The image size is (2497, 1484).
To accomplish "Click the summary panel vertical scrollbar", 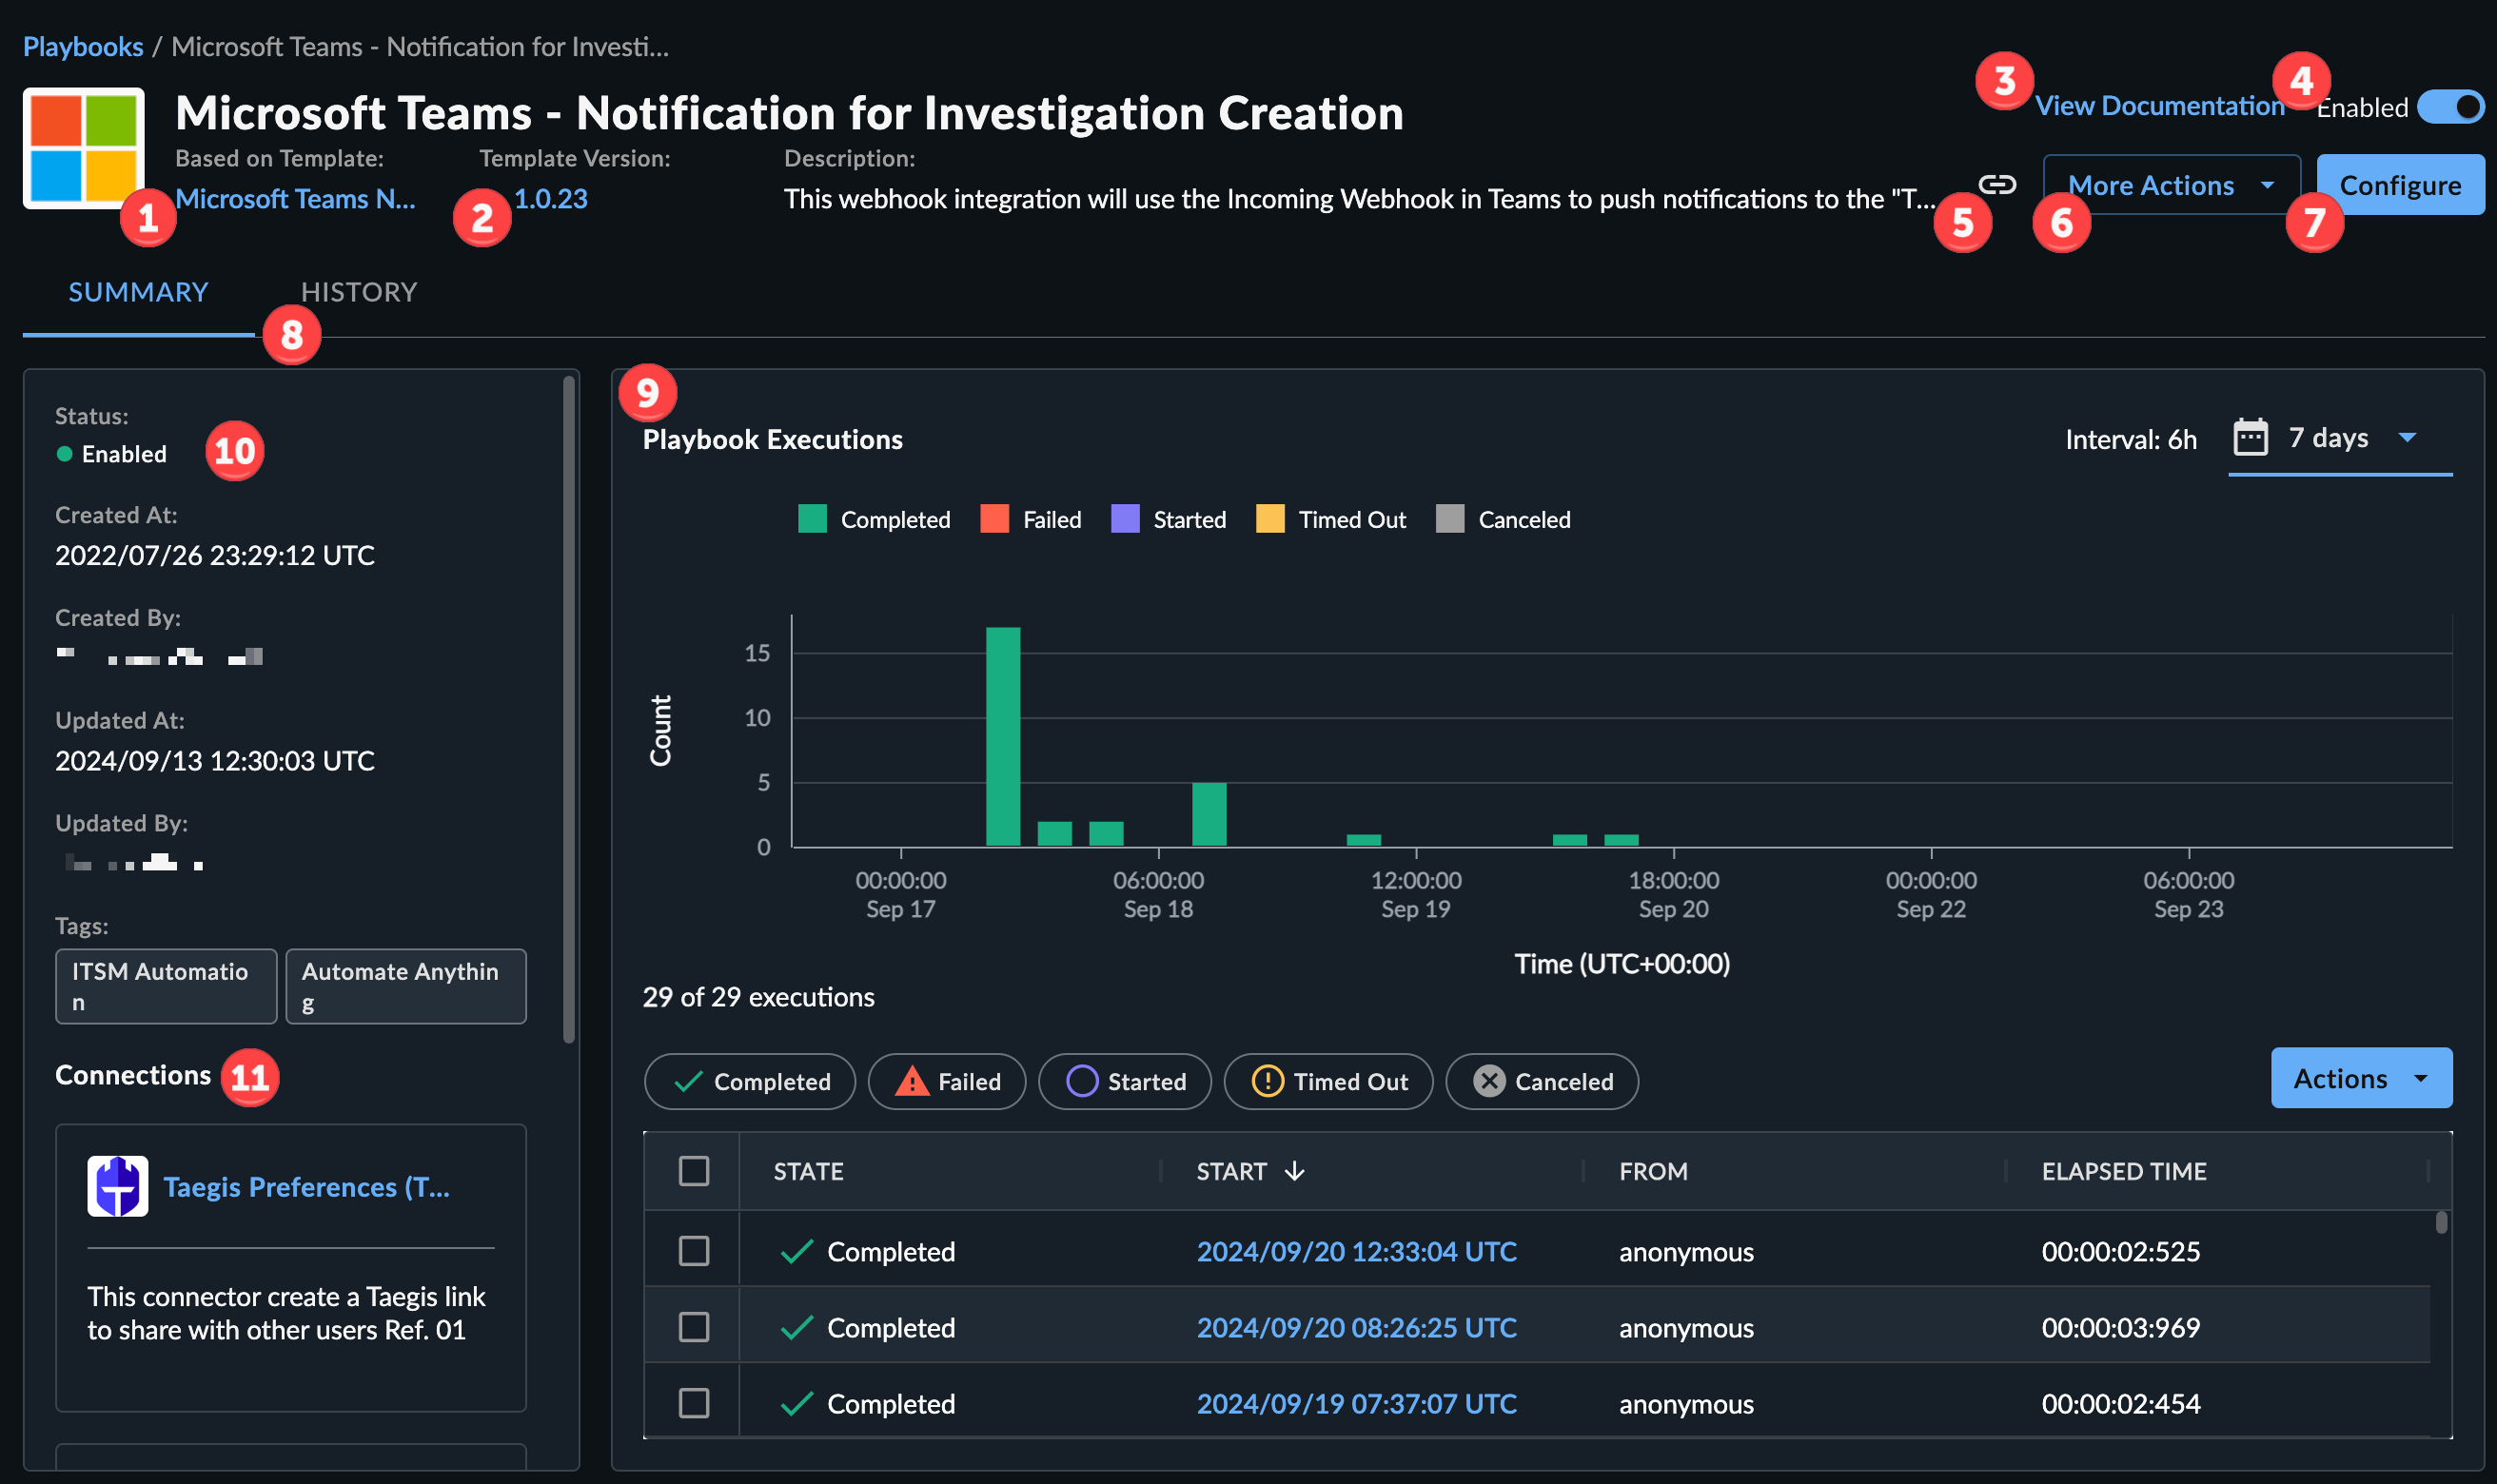I will point(569,708).
